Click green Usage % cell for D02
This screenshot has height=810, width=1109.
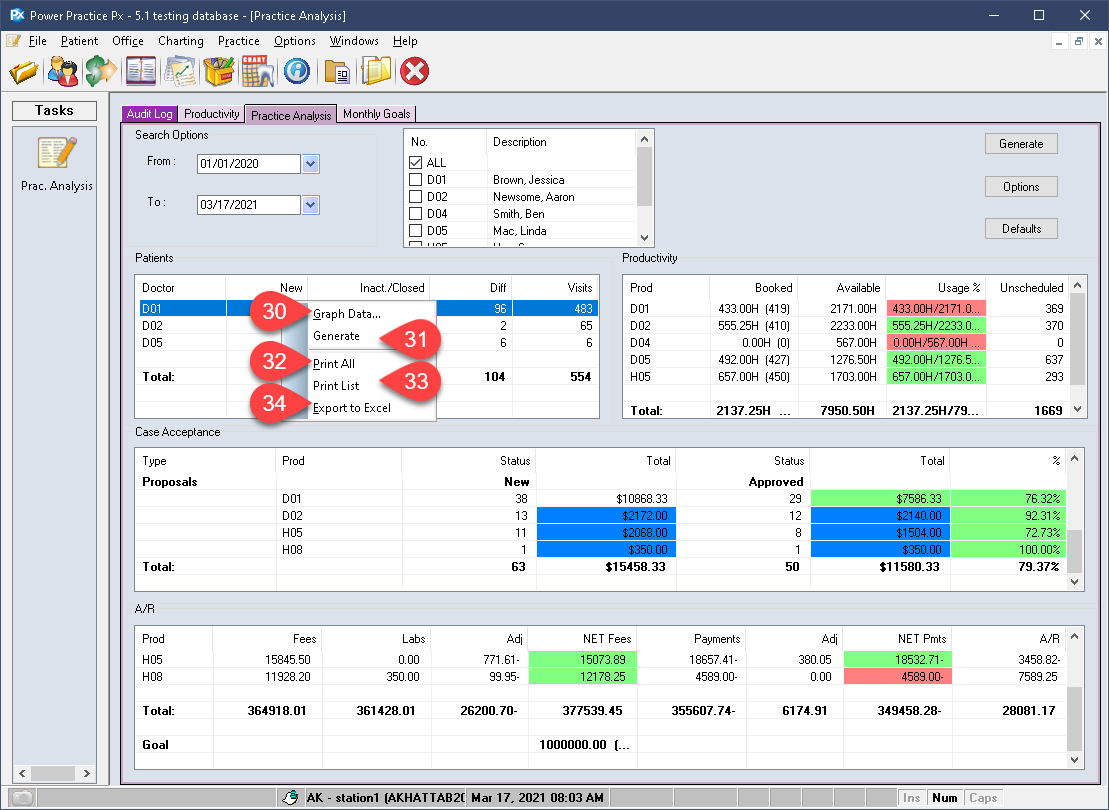pyautogui.click(x=935, y=325)
